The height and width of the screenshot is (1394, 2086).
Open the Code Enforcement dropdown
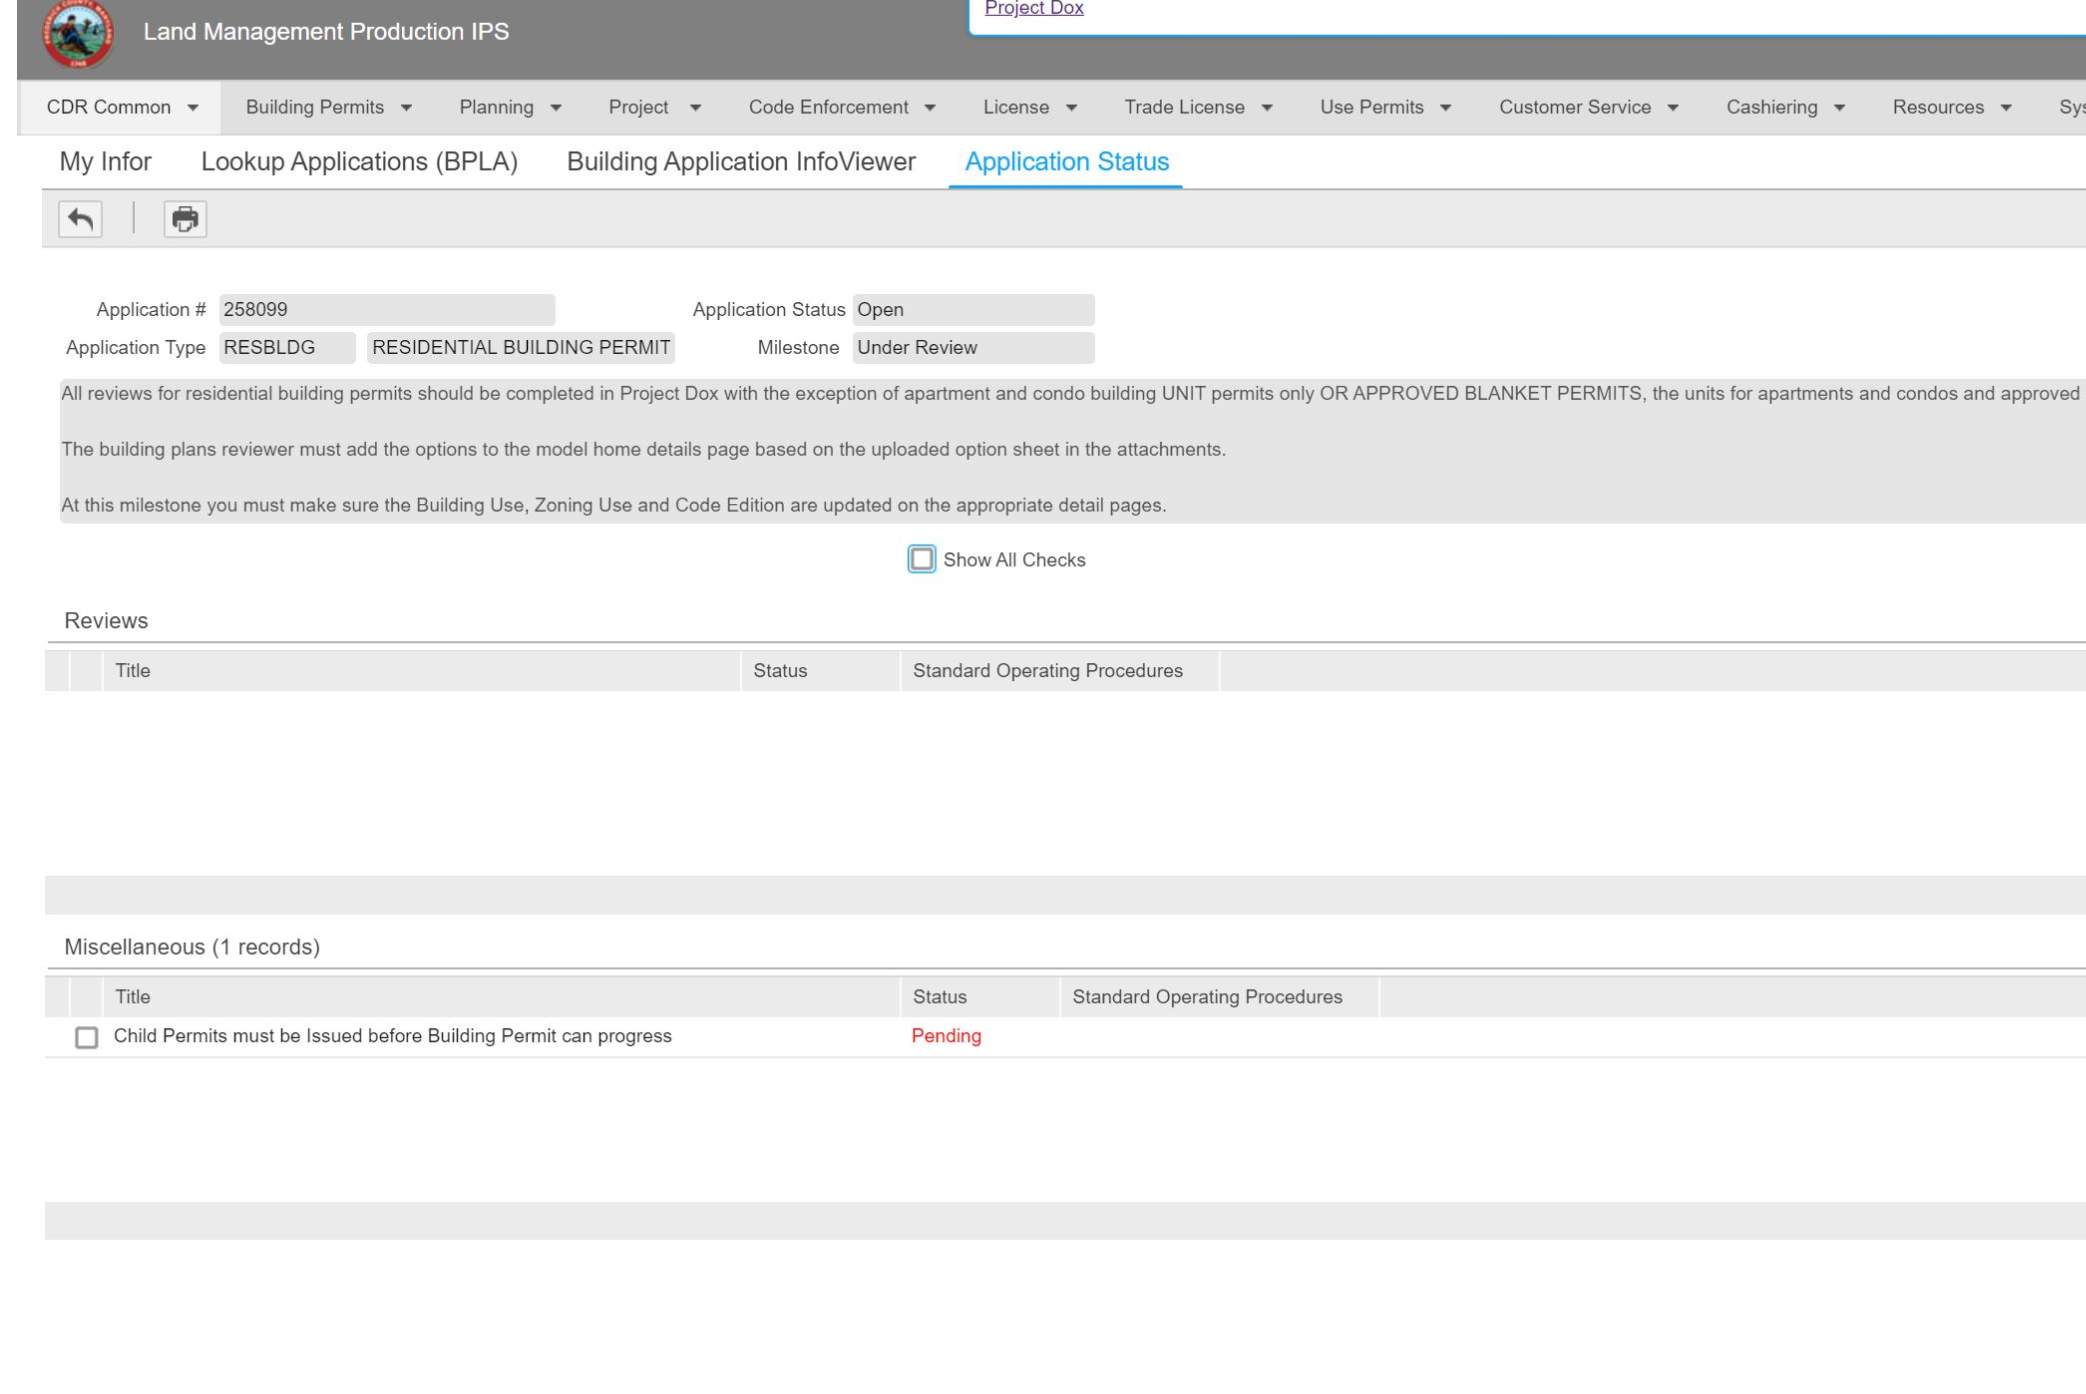[x=841, y=107]
